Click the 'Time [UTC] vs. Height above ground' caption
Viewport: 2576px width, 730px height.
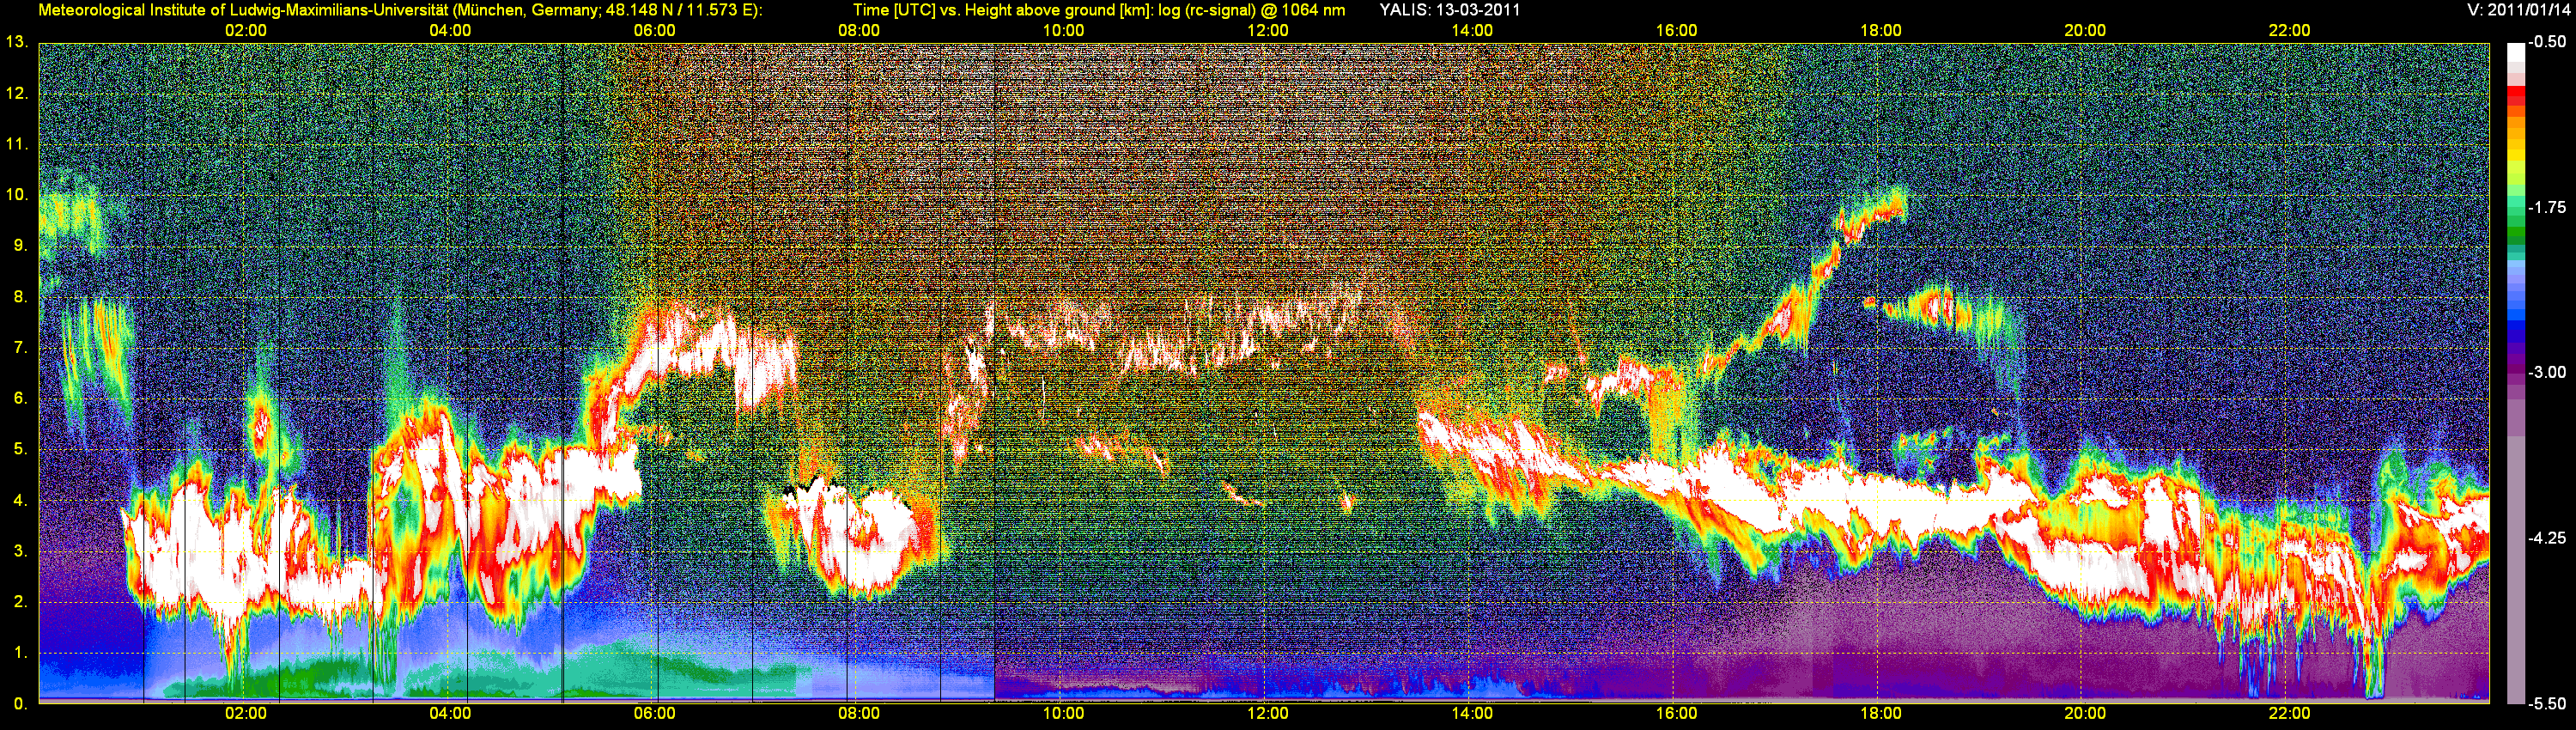pos(1098,10)
